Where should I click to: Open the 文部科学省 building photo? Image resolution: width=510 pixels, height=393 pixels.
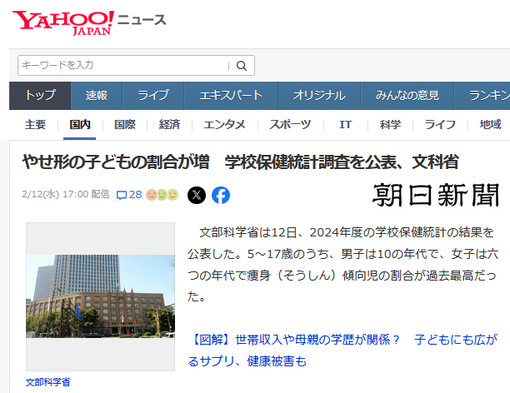point(100,296)
